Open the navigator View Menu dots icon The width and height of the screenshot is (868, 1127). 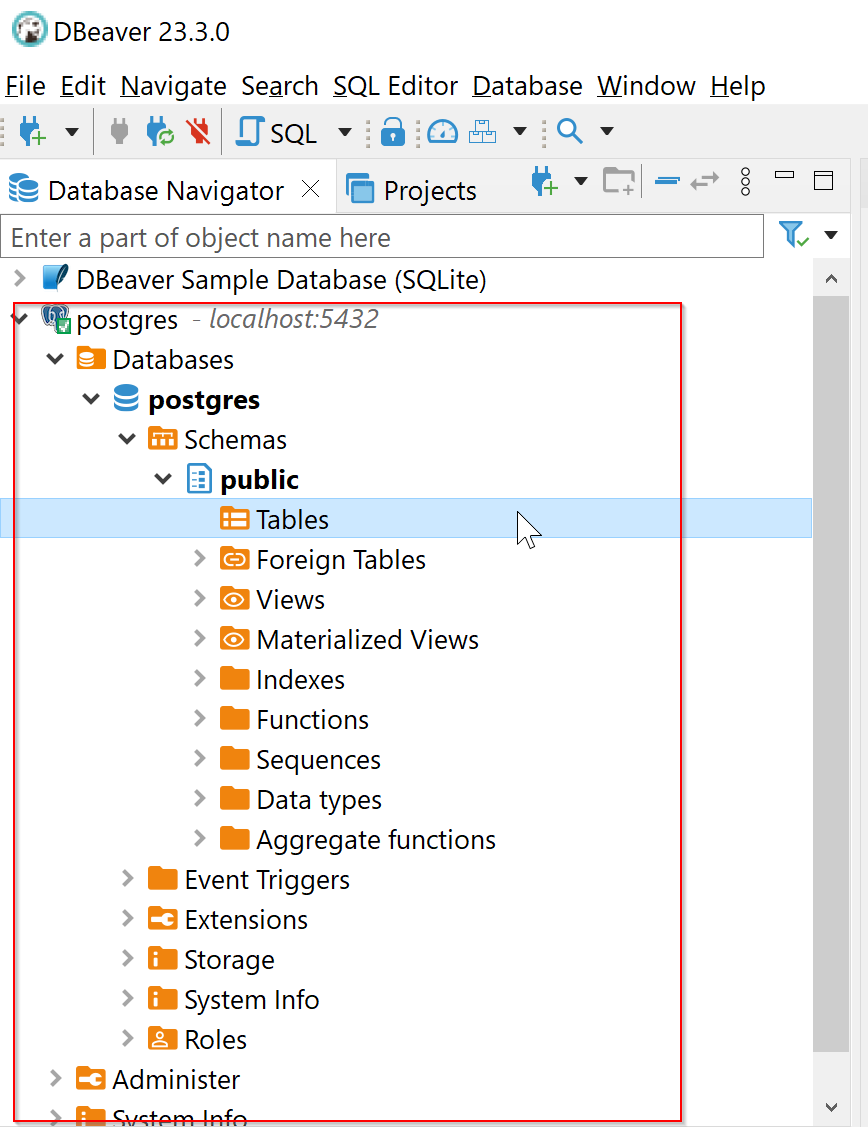[x=745, y=182]
